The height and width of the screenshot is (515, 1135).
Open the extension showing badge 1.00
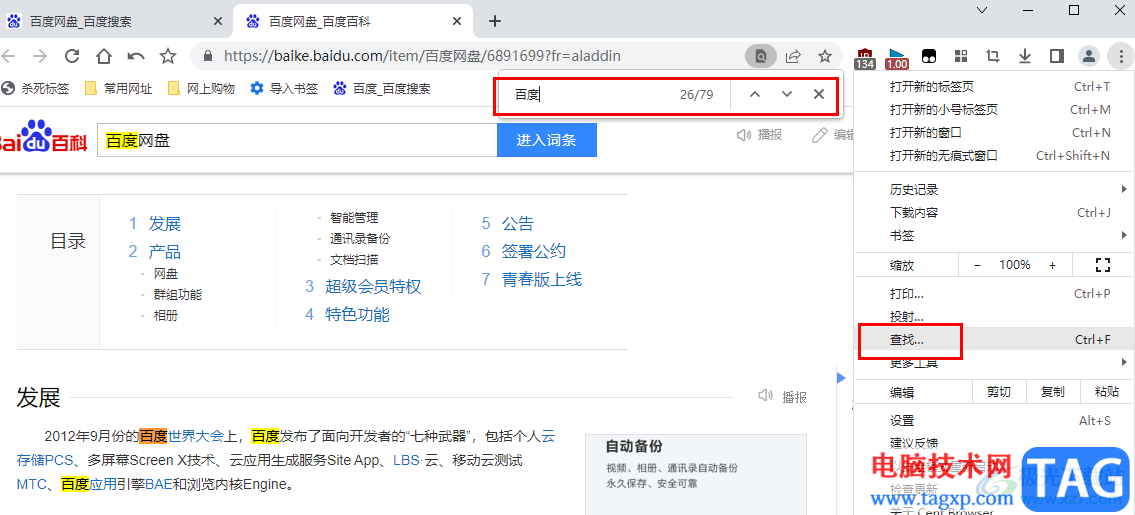(897, 58)
